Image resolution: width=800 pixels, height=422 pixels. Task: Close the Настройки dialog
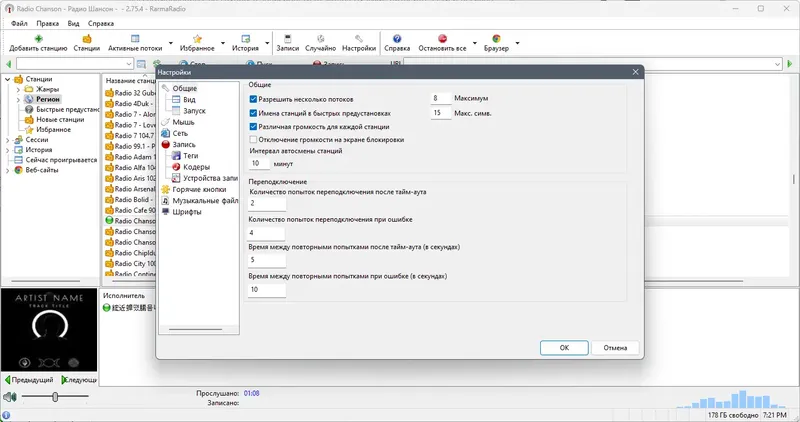tap(635, 72)
